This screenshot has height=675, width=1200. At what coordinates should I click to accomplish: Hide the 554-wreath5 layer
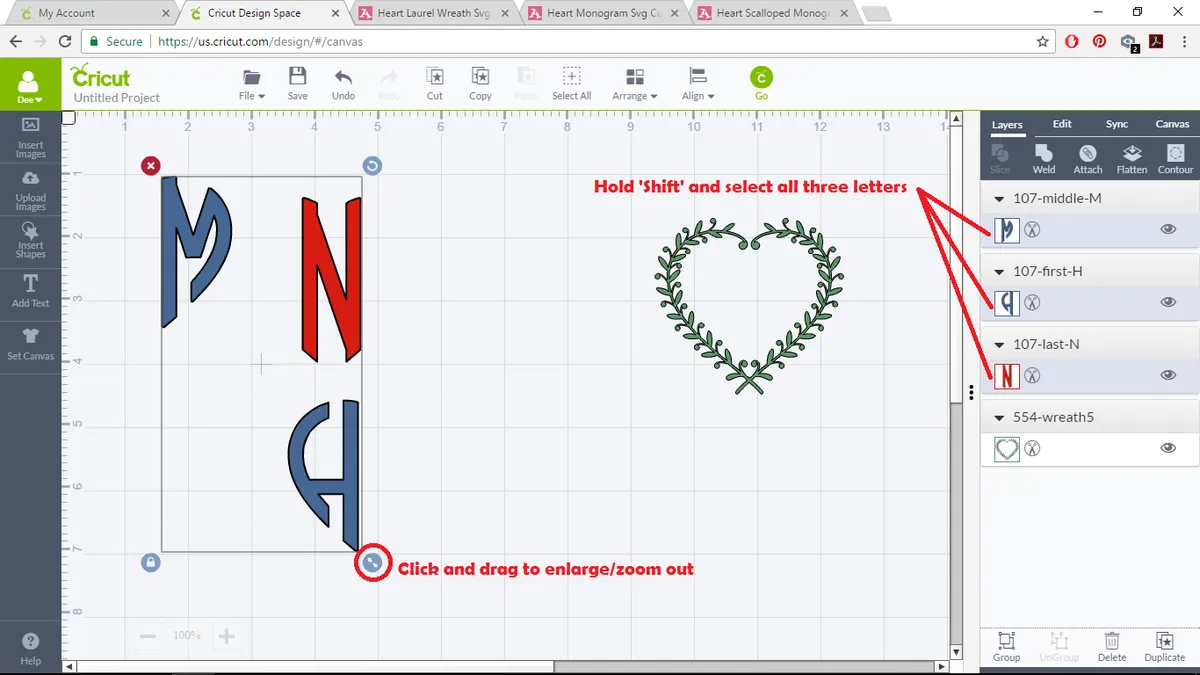pos(1168,448)
